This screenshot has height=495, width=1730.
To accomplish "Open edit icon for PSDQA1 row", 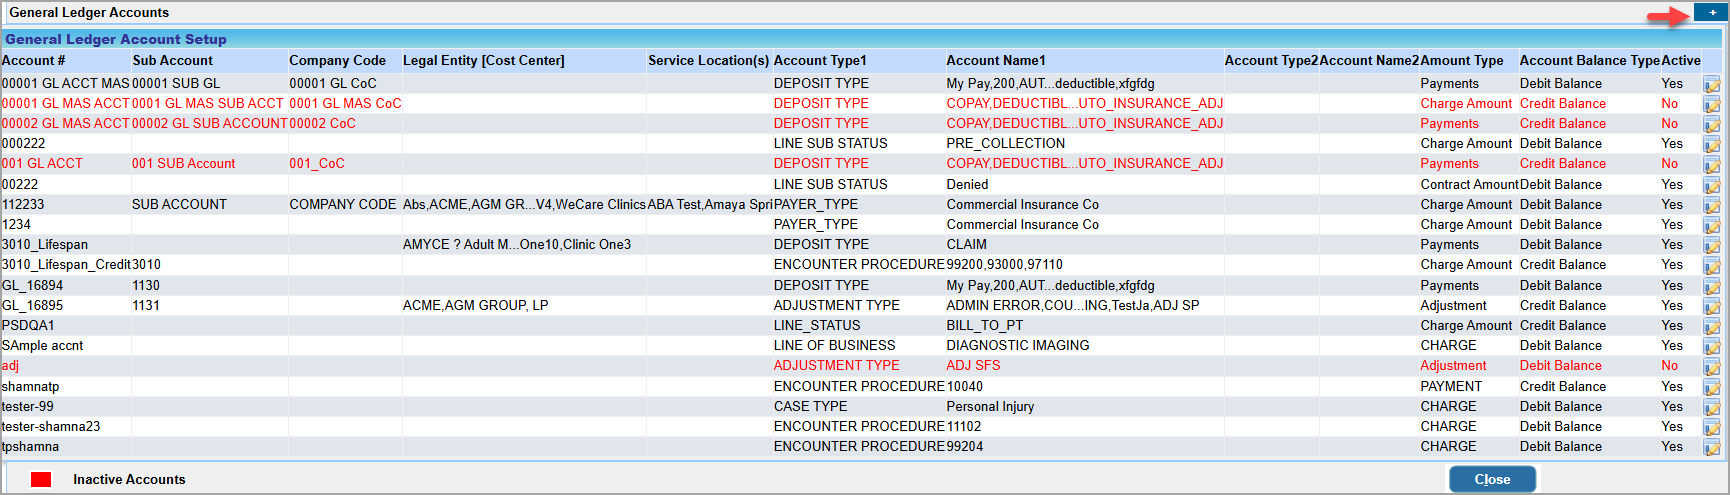I will tap(1711, 327).
